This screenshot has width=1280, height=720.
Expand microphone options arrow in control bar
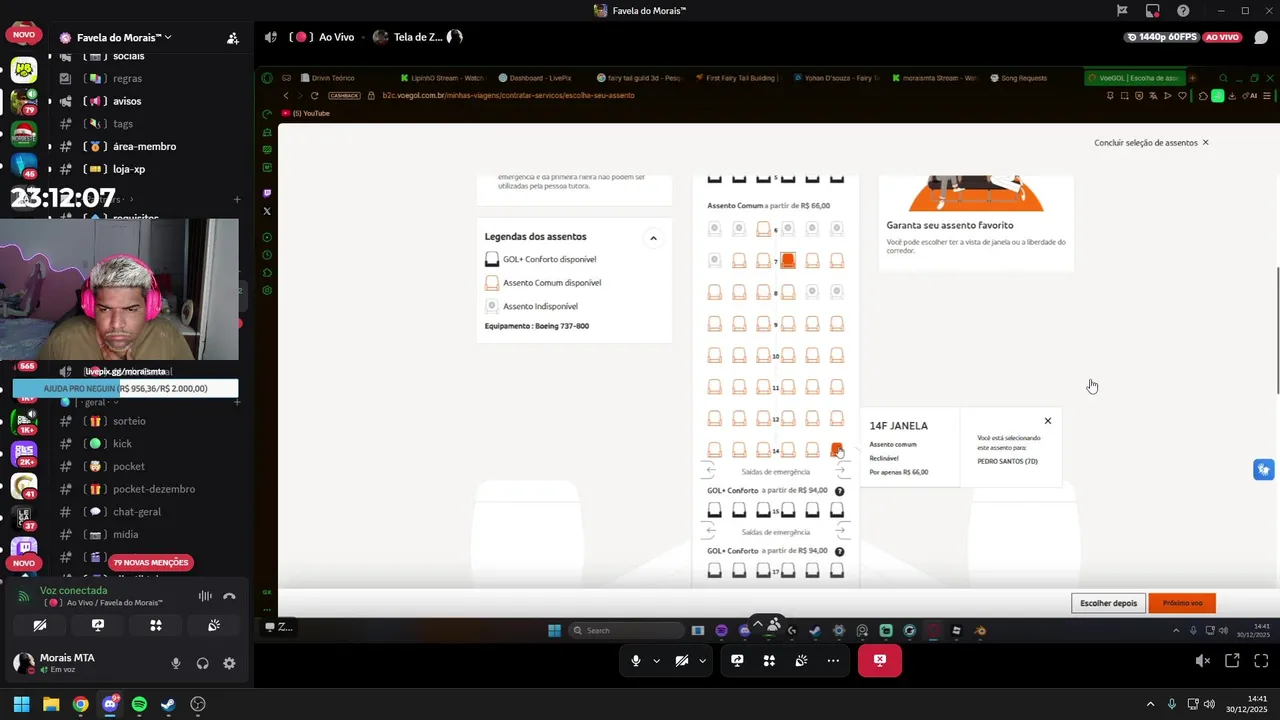pyautogui.click(x=656, y=661)
